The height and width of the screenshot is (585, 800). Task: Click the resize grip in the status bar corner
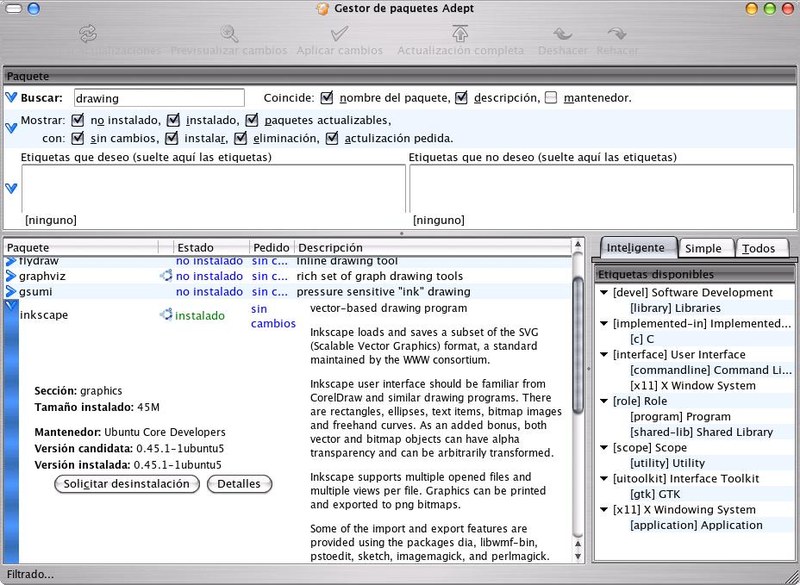pos(793,577)
